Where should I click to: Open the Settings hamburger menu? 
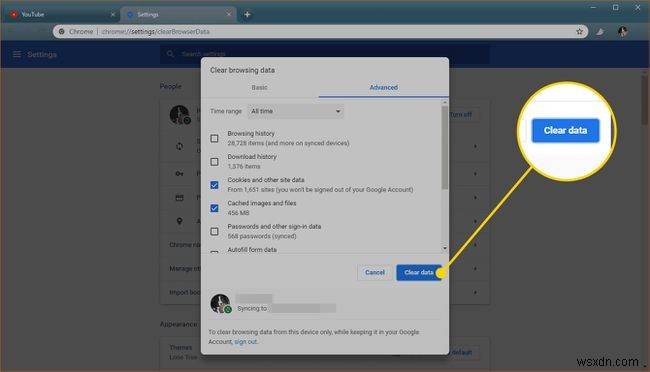[x=17, y=54]
